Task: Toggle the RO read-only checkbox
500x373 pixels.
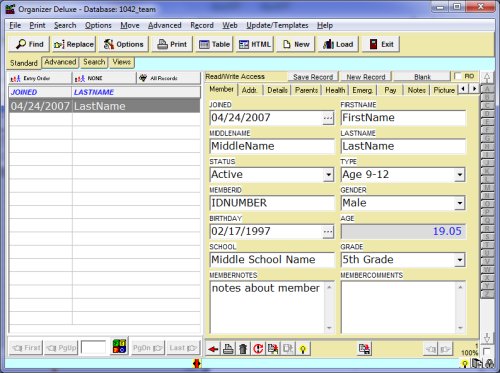Action: [x=458, y=76]
